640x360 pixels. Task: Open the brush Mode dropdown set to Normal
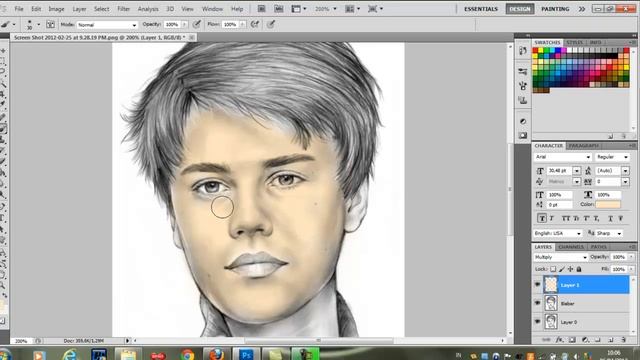(107, 25)
